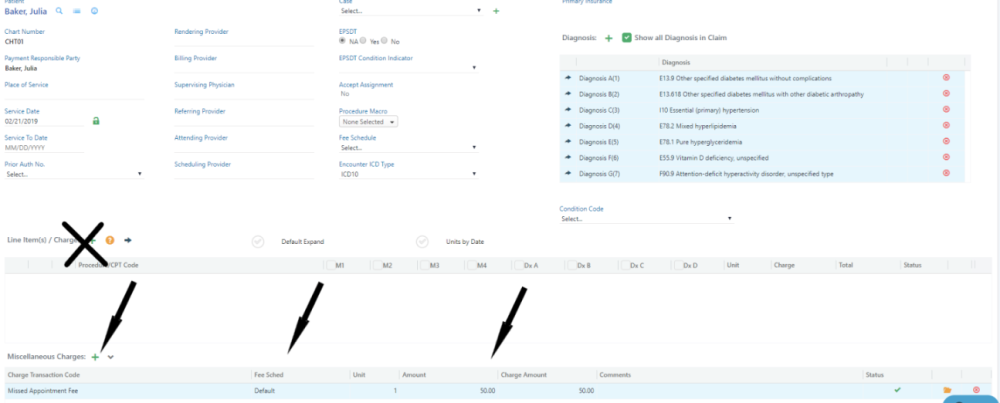Check the Dx B column checkbox
The height and width of the screenshot is (403, 1000).
click(x=571, y=265)
